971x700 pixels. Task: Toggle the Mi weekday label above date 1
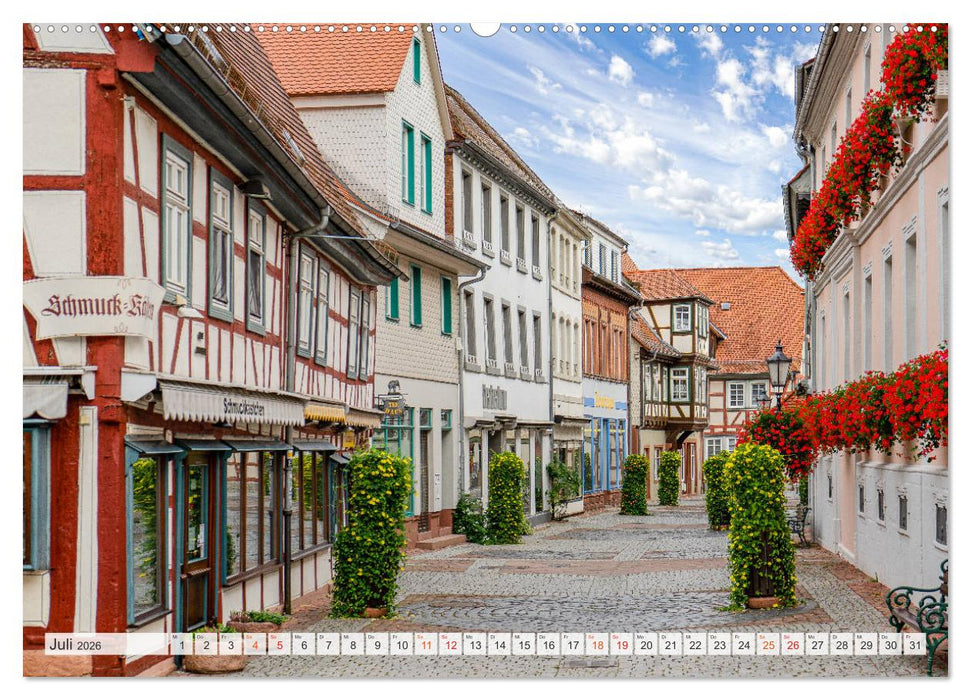click(174, 636)
